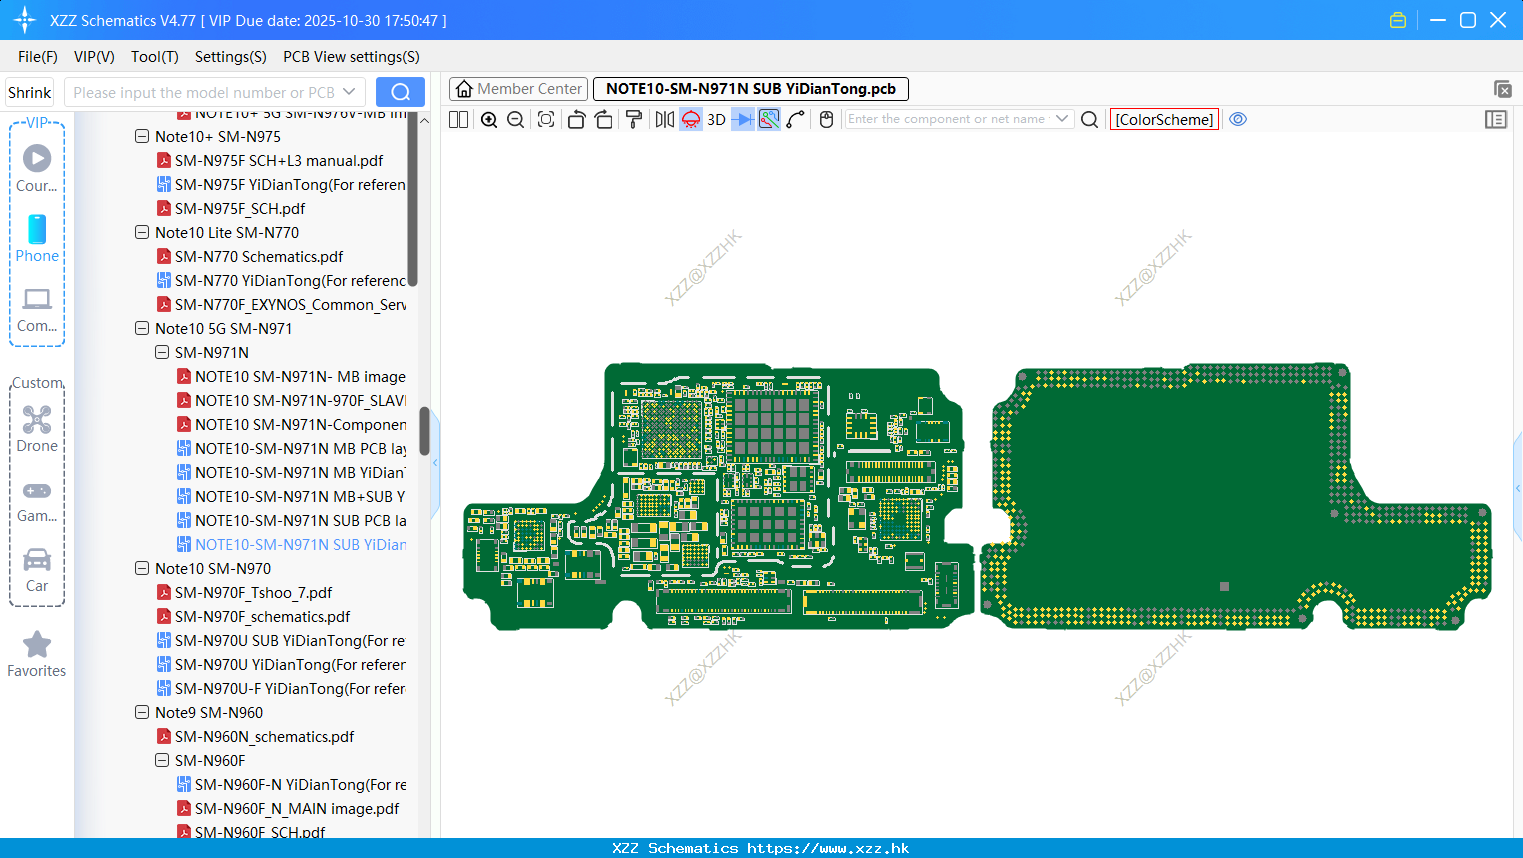Click the file tree vertical scrollbar
This screenshot has height=858, width=1523.
pyautogui.click(x=424, y=431)
